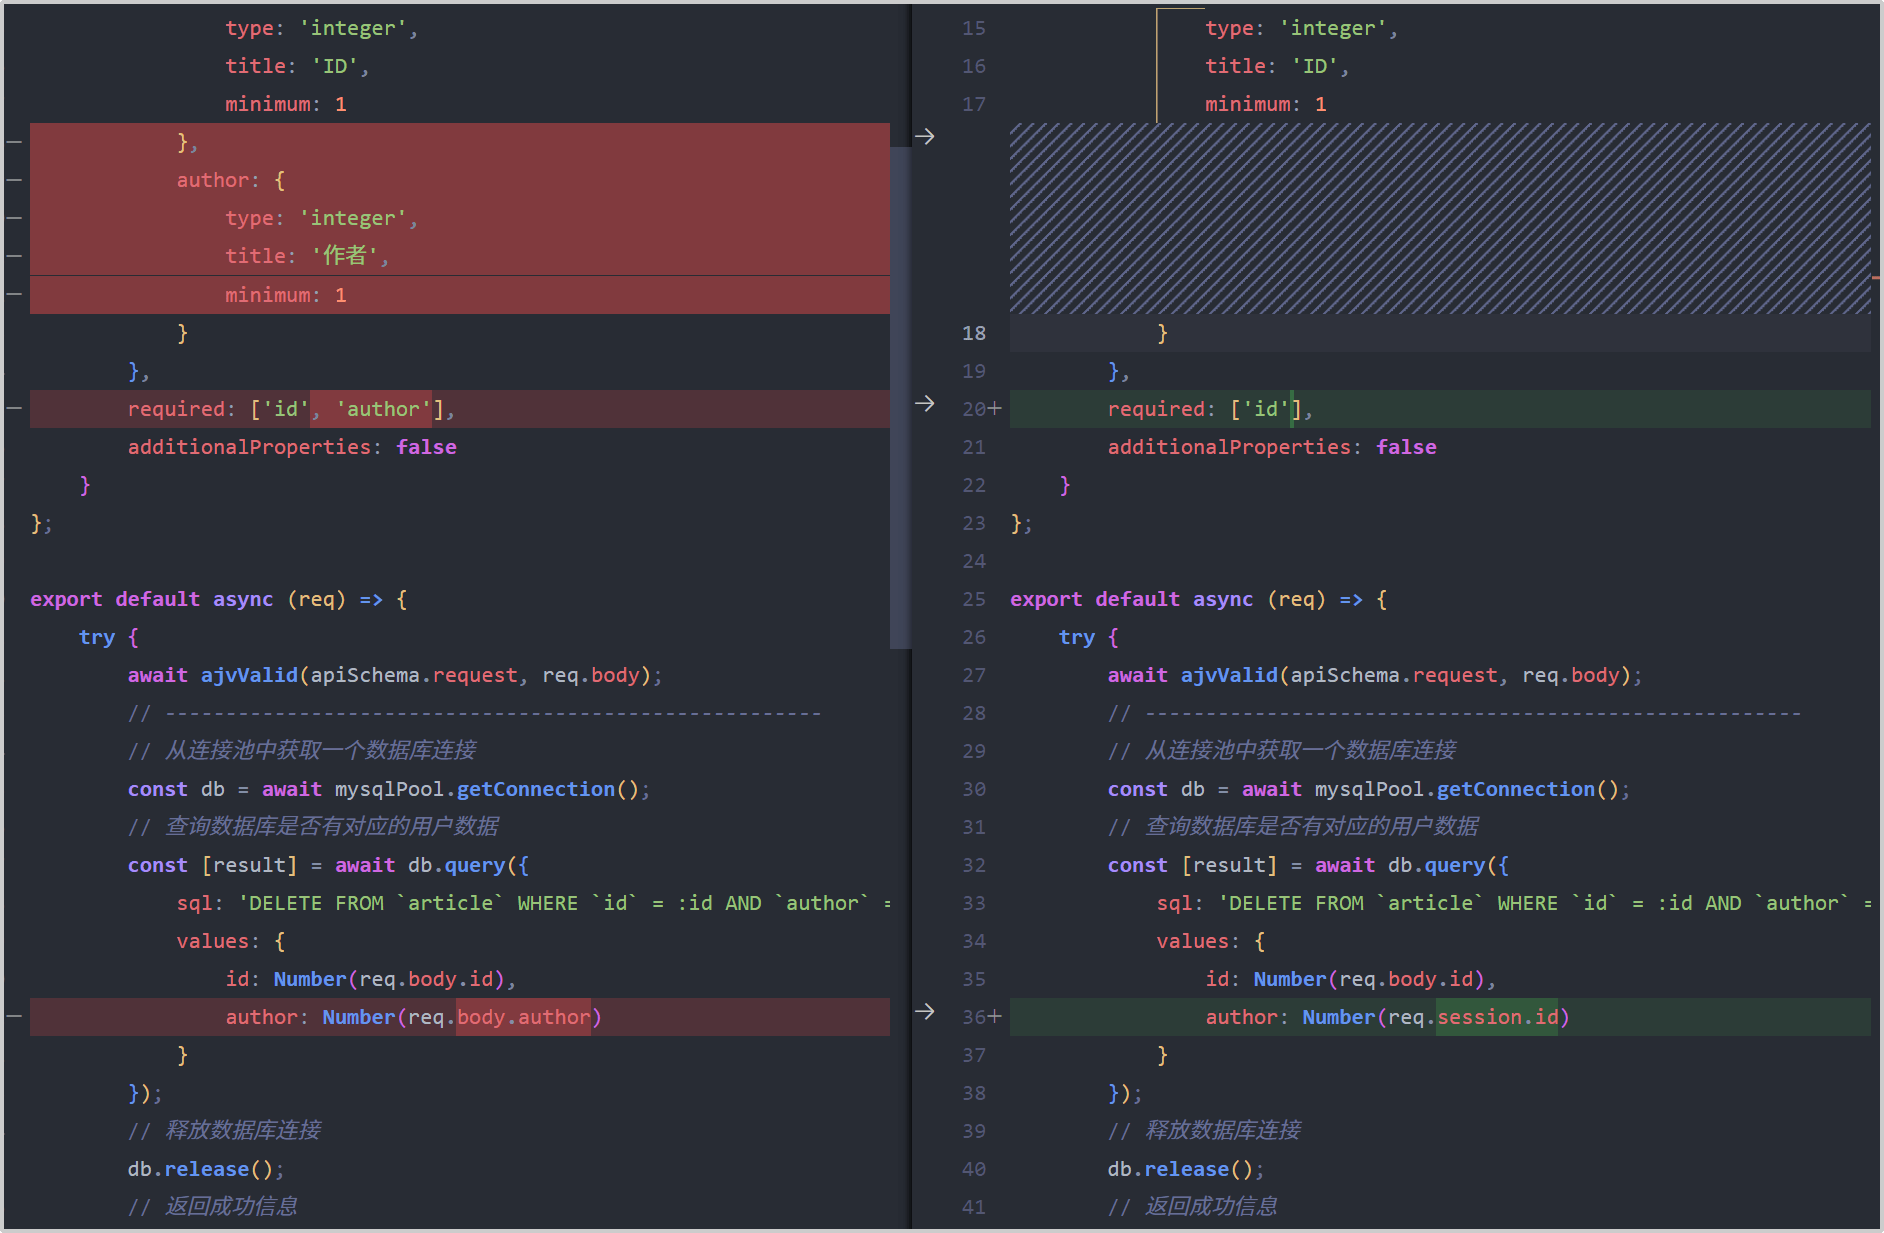Click line number 18 in the right gutter
Image resolution: width=1884 pixels, height=1233 pixels.
tap(973, 333)
